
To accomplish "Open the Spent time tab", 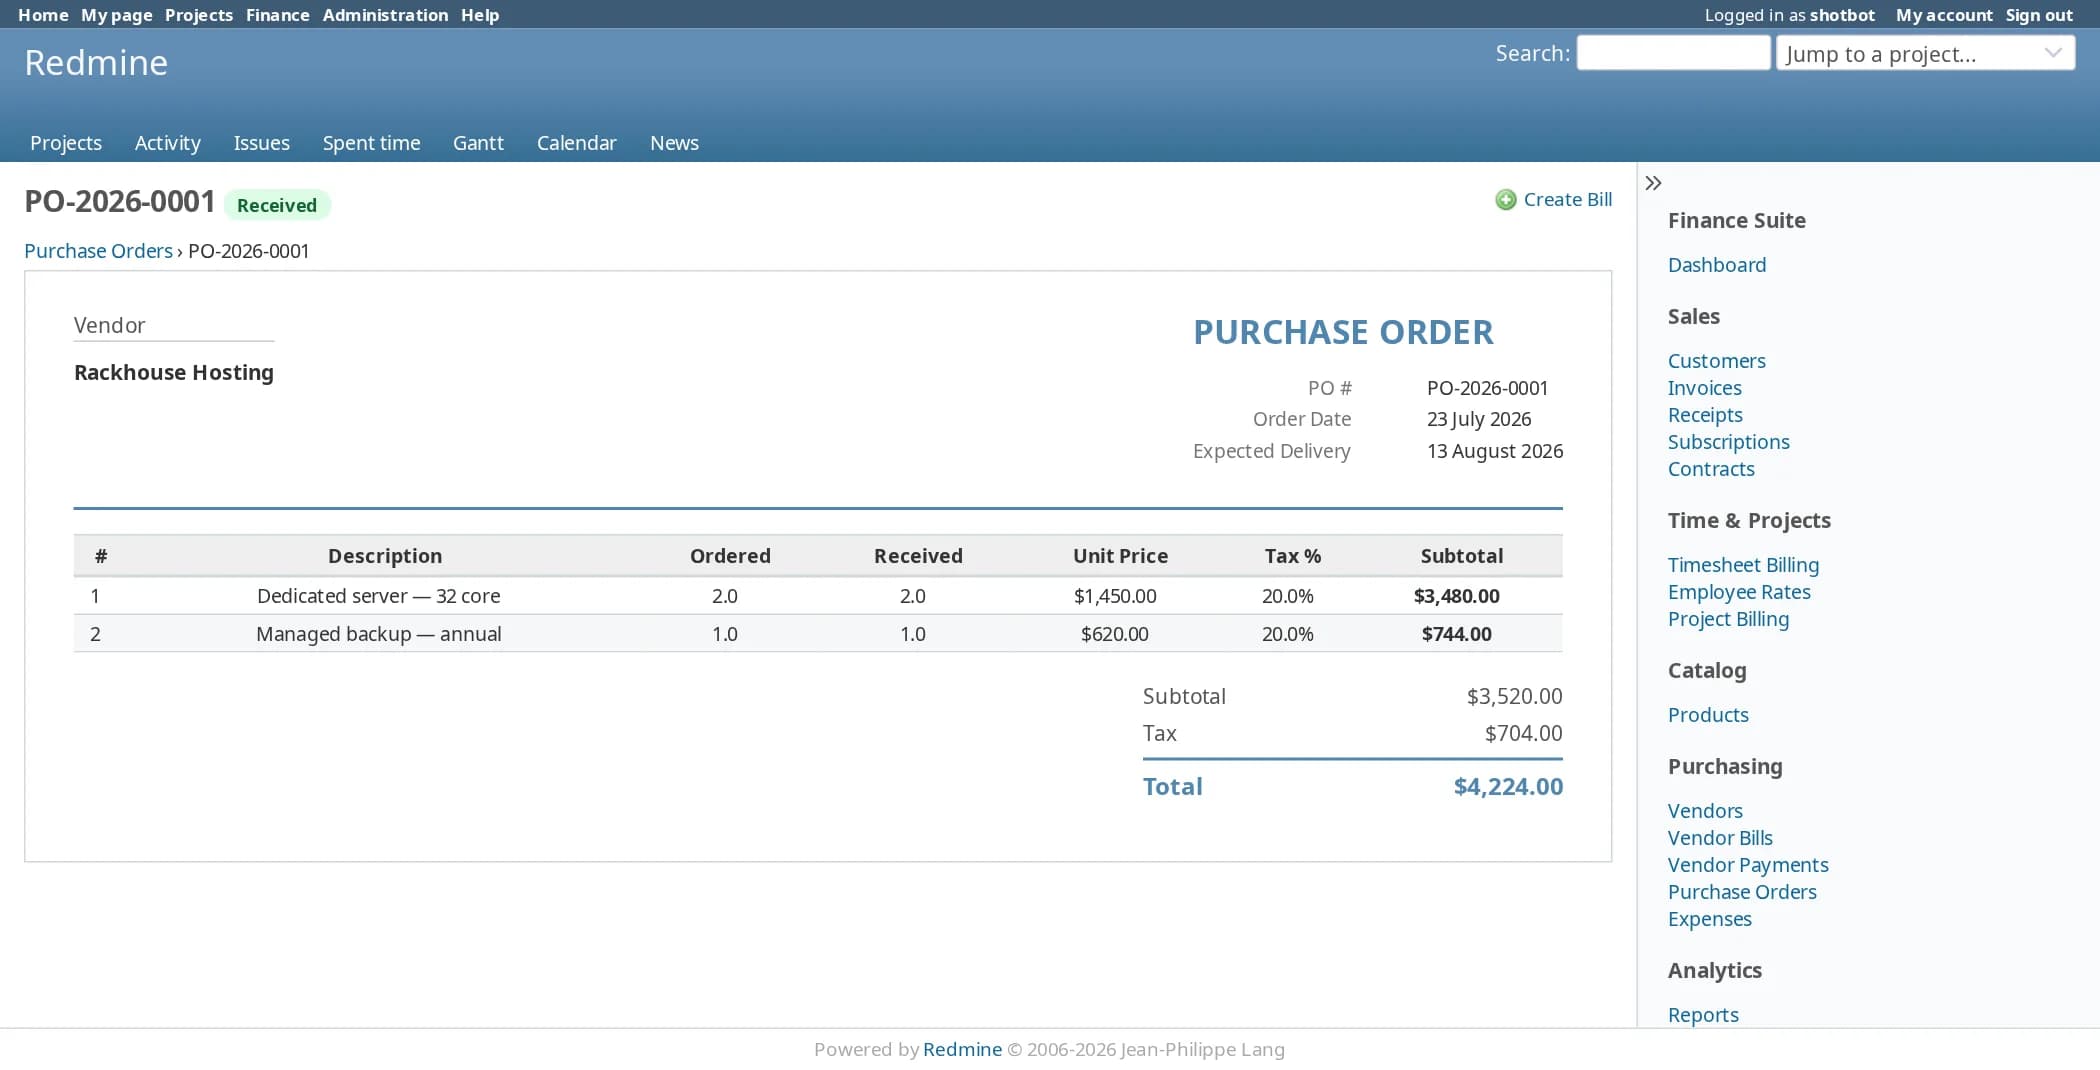I will 371,143.
